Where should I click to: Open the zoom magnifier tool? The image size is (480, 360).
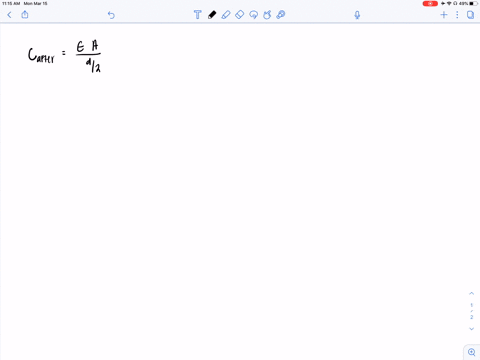(x=472, y=352)
